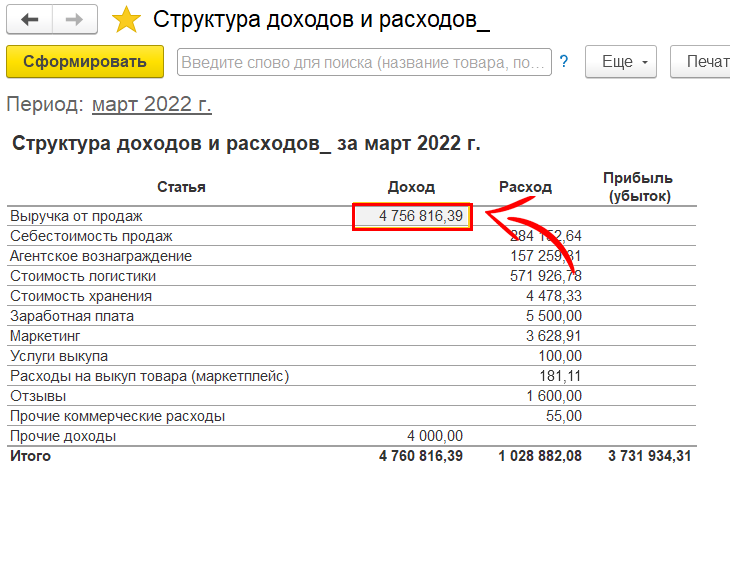The width and height of the screenshot is (730, 580).
Task: Click the question mark search help
Action: [x=564, y=62]
